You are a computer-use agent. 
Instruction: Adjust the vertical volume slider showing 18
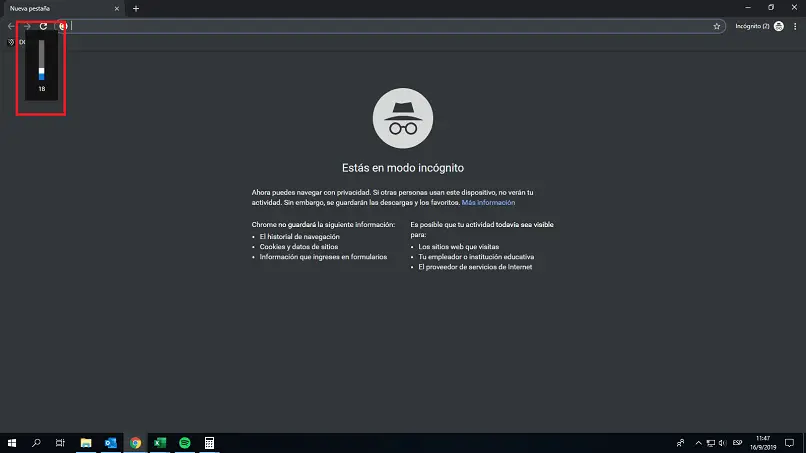pyautogui.click(x=42, y=61)
